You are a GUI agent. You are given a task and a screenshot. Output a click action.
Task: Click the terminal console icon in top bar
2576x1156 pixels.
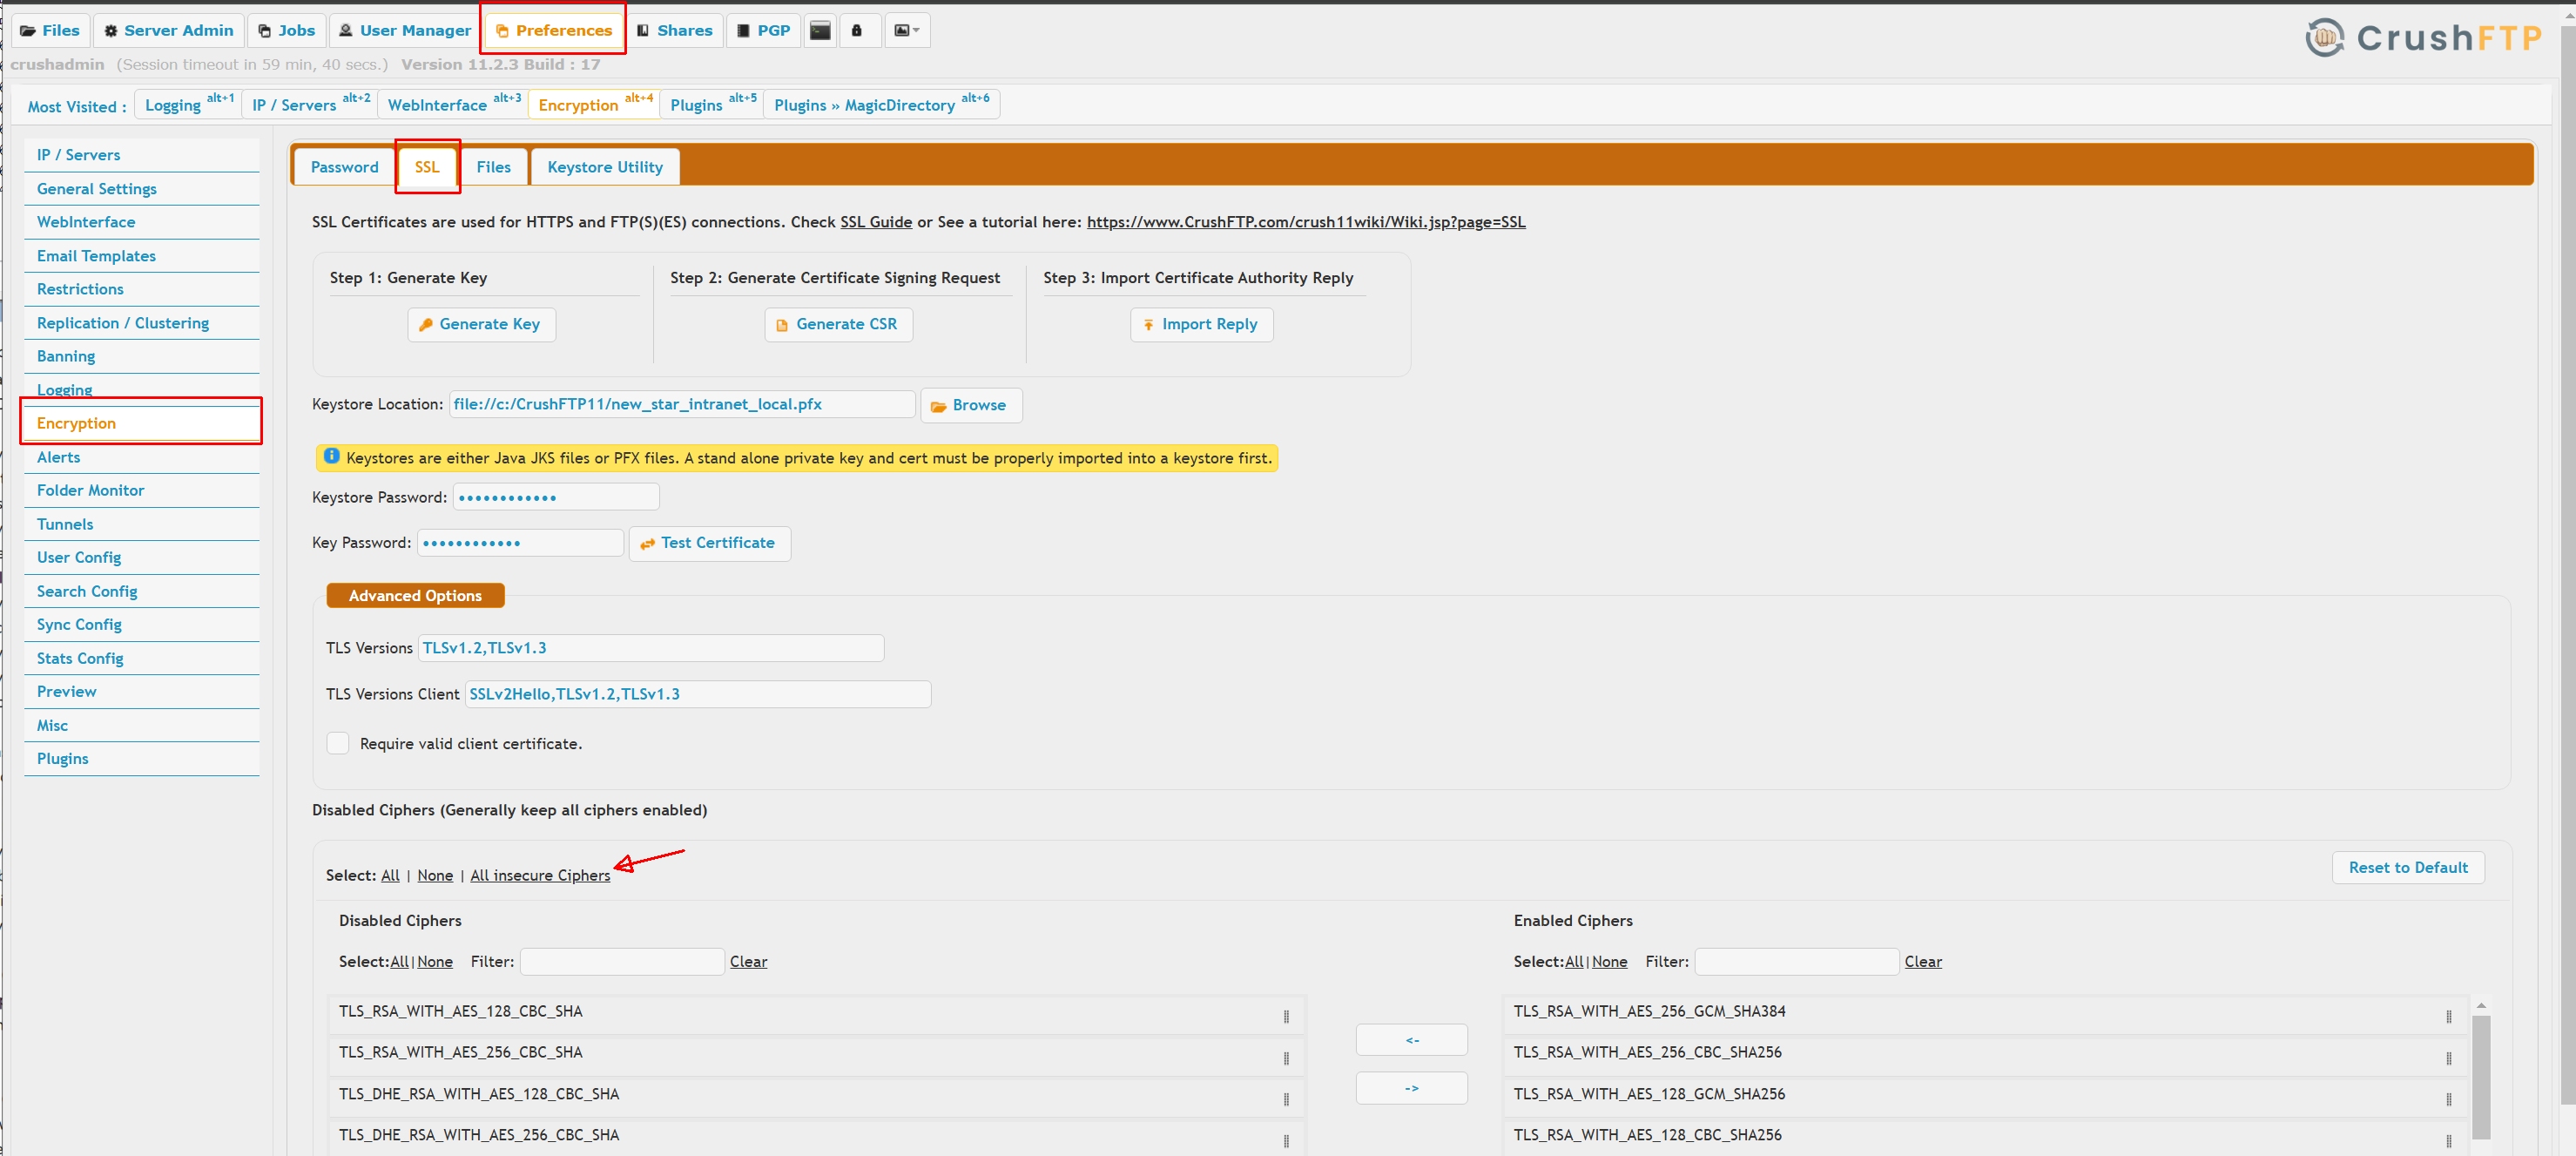point(820,30)
